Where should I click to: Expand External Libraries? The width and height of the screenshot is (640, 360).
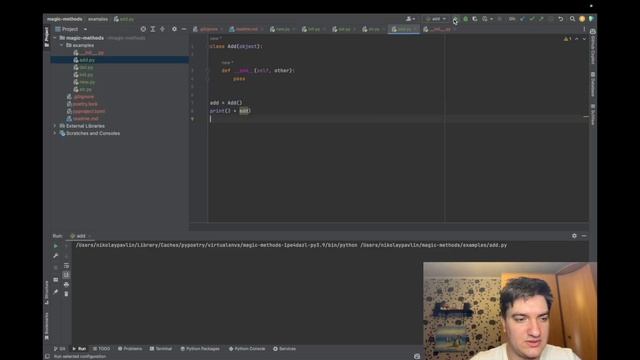click(x=55, y=126)
